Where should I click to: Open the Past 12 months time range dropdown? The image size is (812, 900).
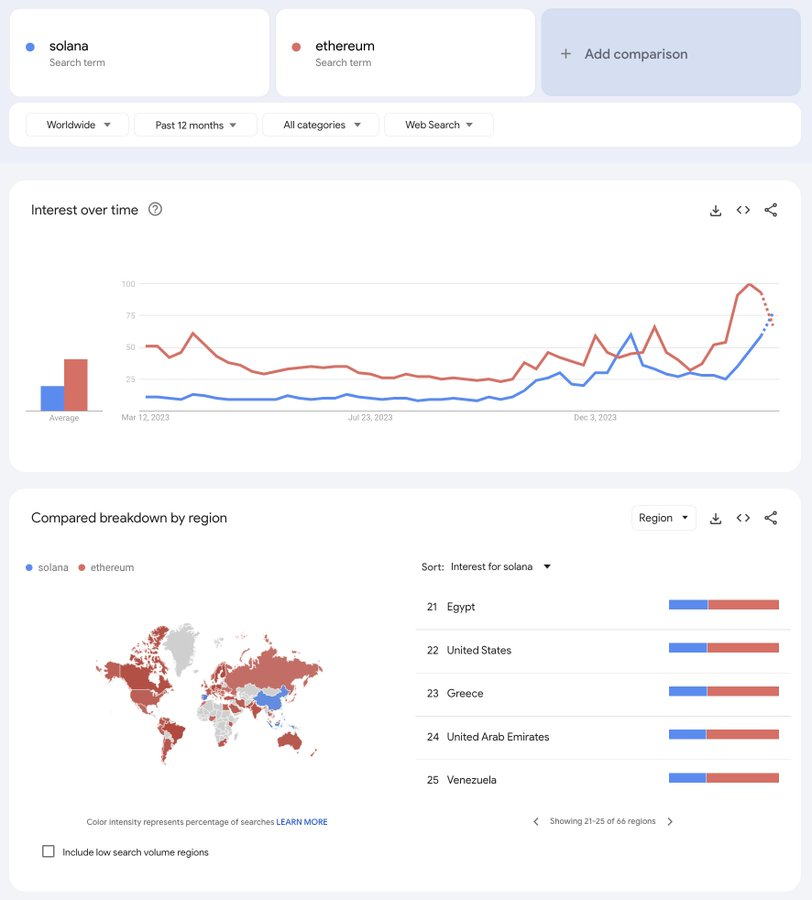[196, 125]
